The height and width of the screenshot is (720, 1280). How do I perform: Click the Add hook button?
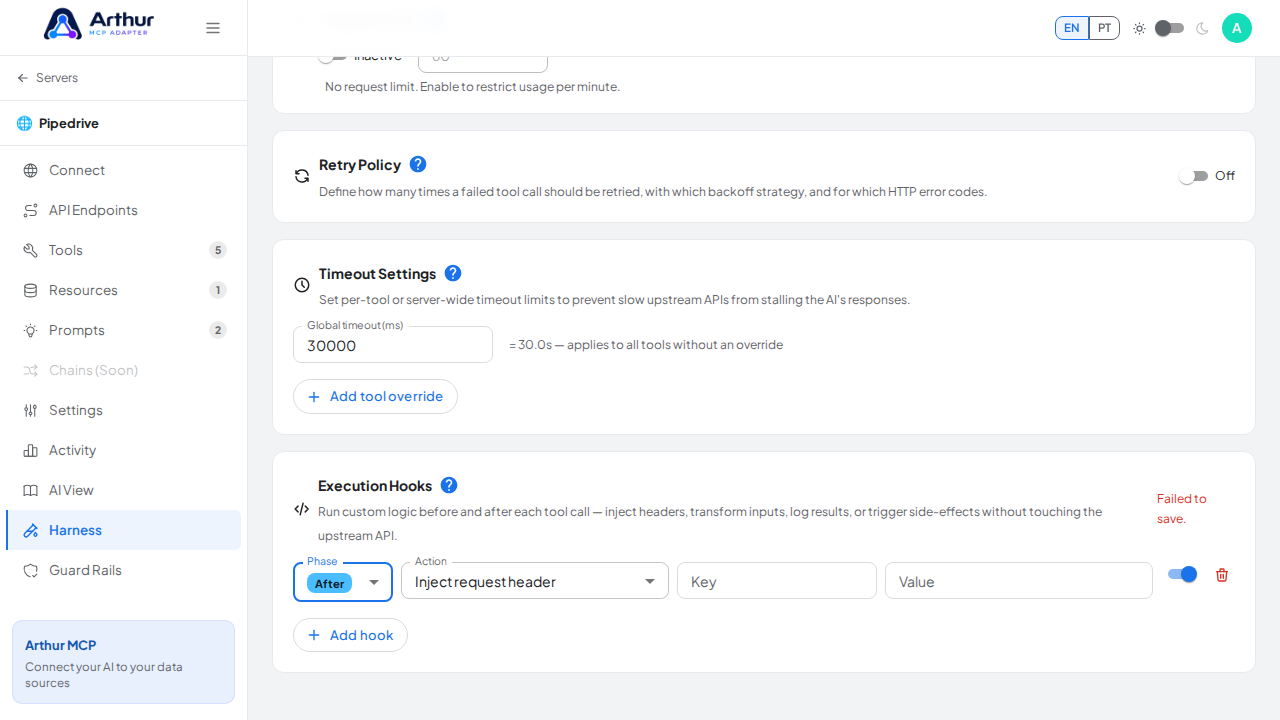point(350,635)
